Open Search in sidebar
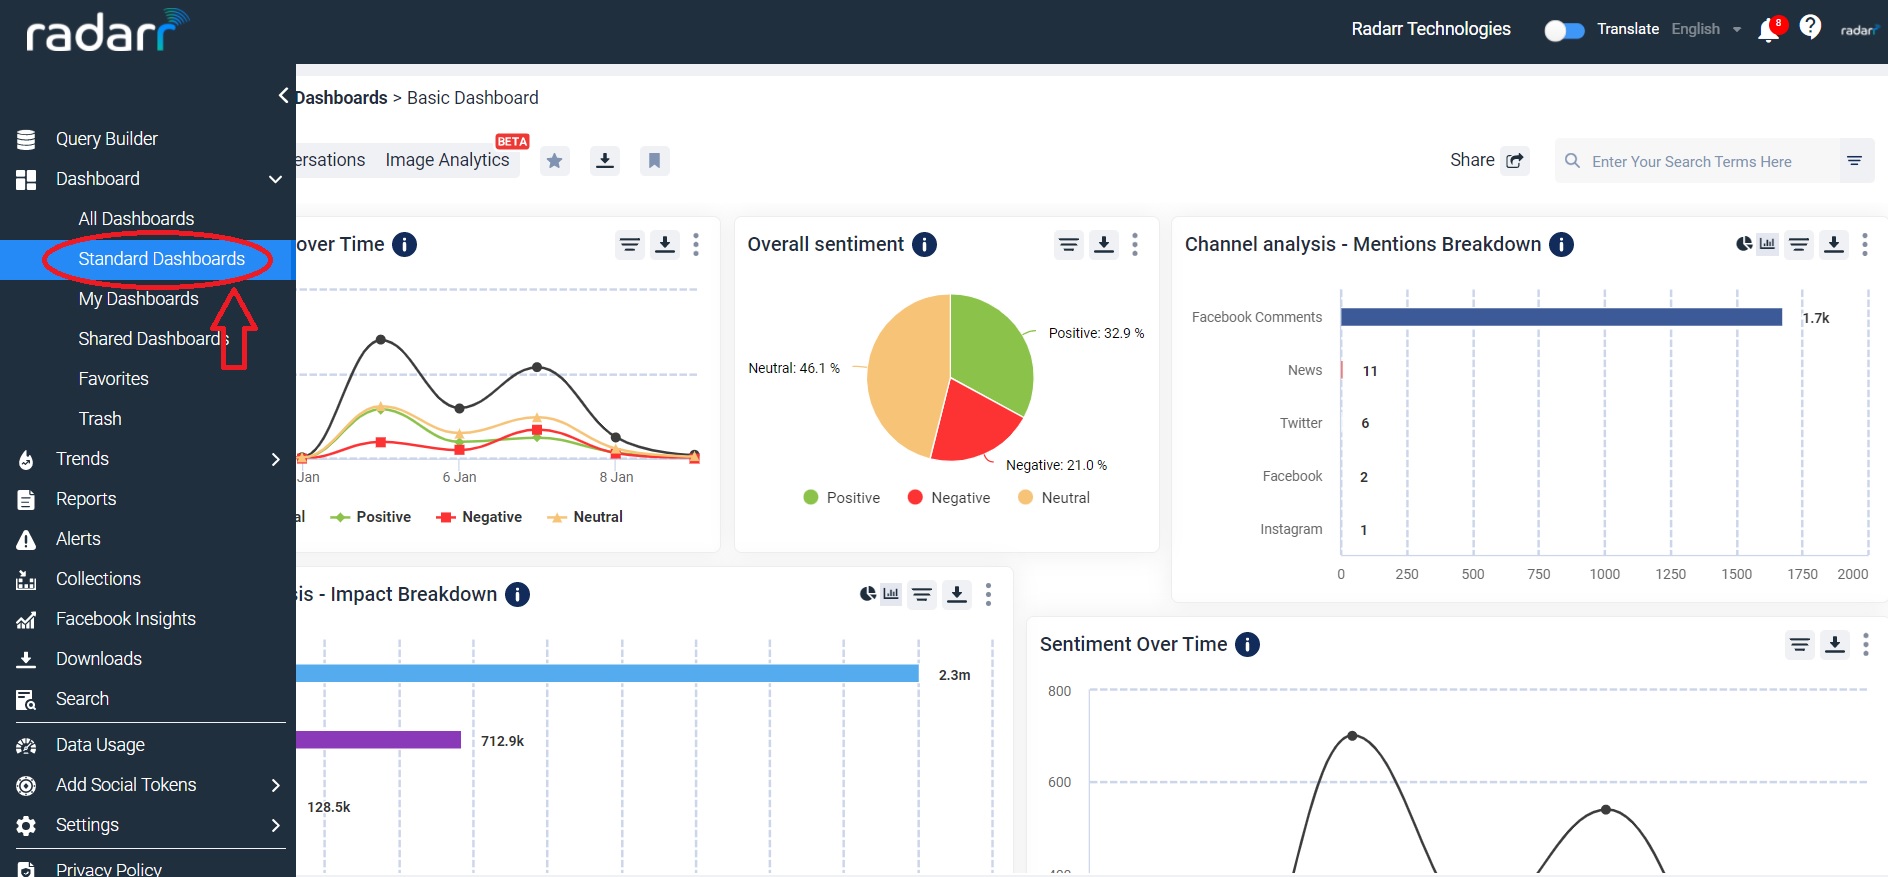The height and width of the screenshot is (877, 1888). tap(82, 699)
